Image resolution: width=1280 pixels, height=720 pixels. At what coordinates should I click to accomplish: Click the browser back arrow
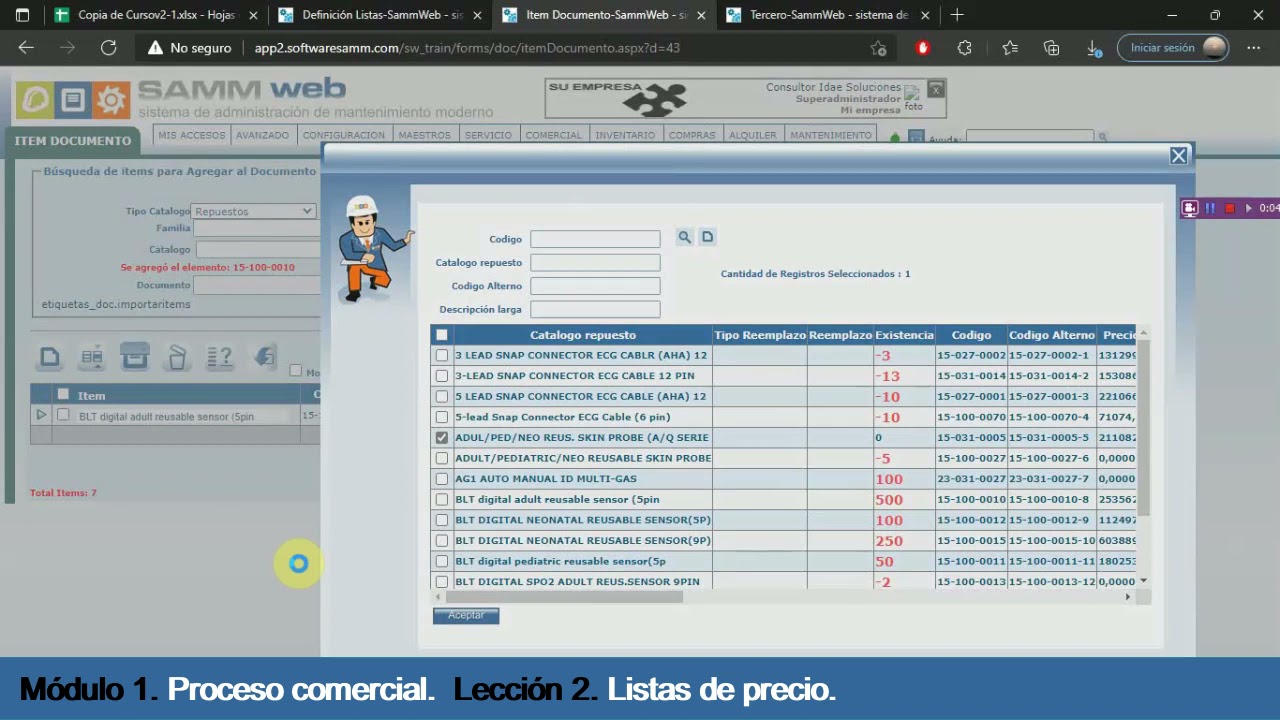point(26,47)
